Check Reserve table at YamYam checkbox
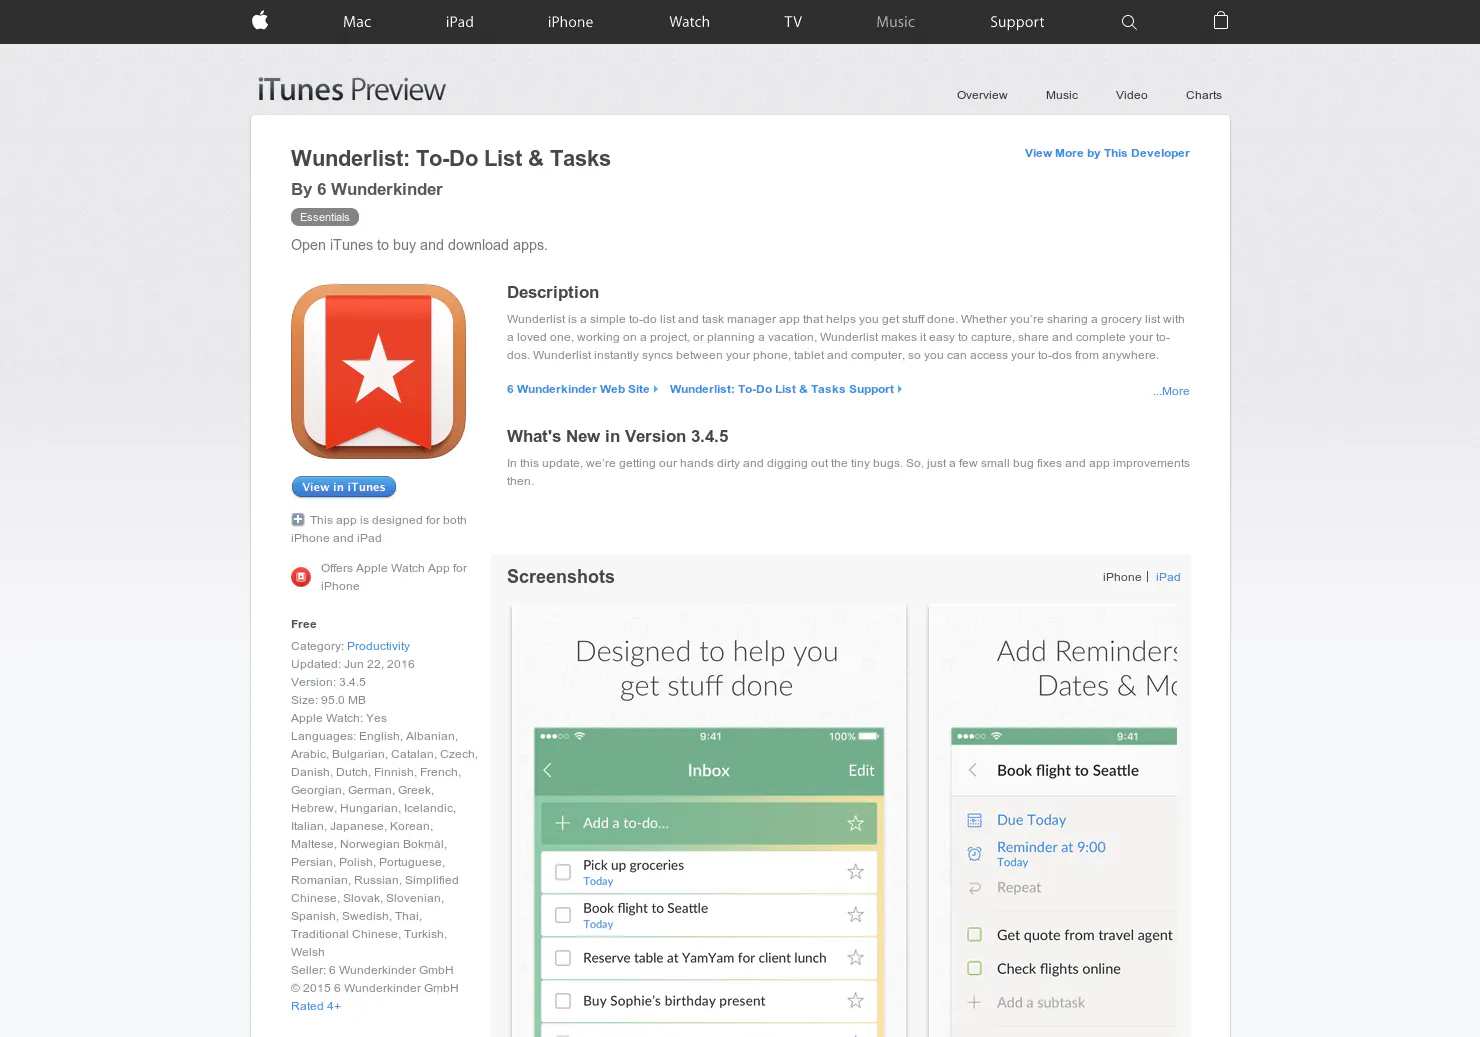1480x1037 pixels. pos(563,958)
